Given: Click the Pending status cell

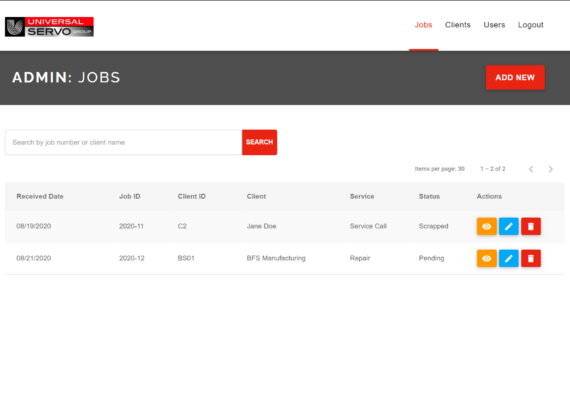Looking at the screenshot, I should tap(431, 258).
